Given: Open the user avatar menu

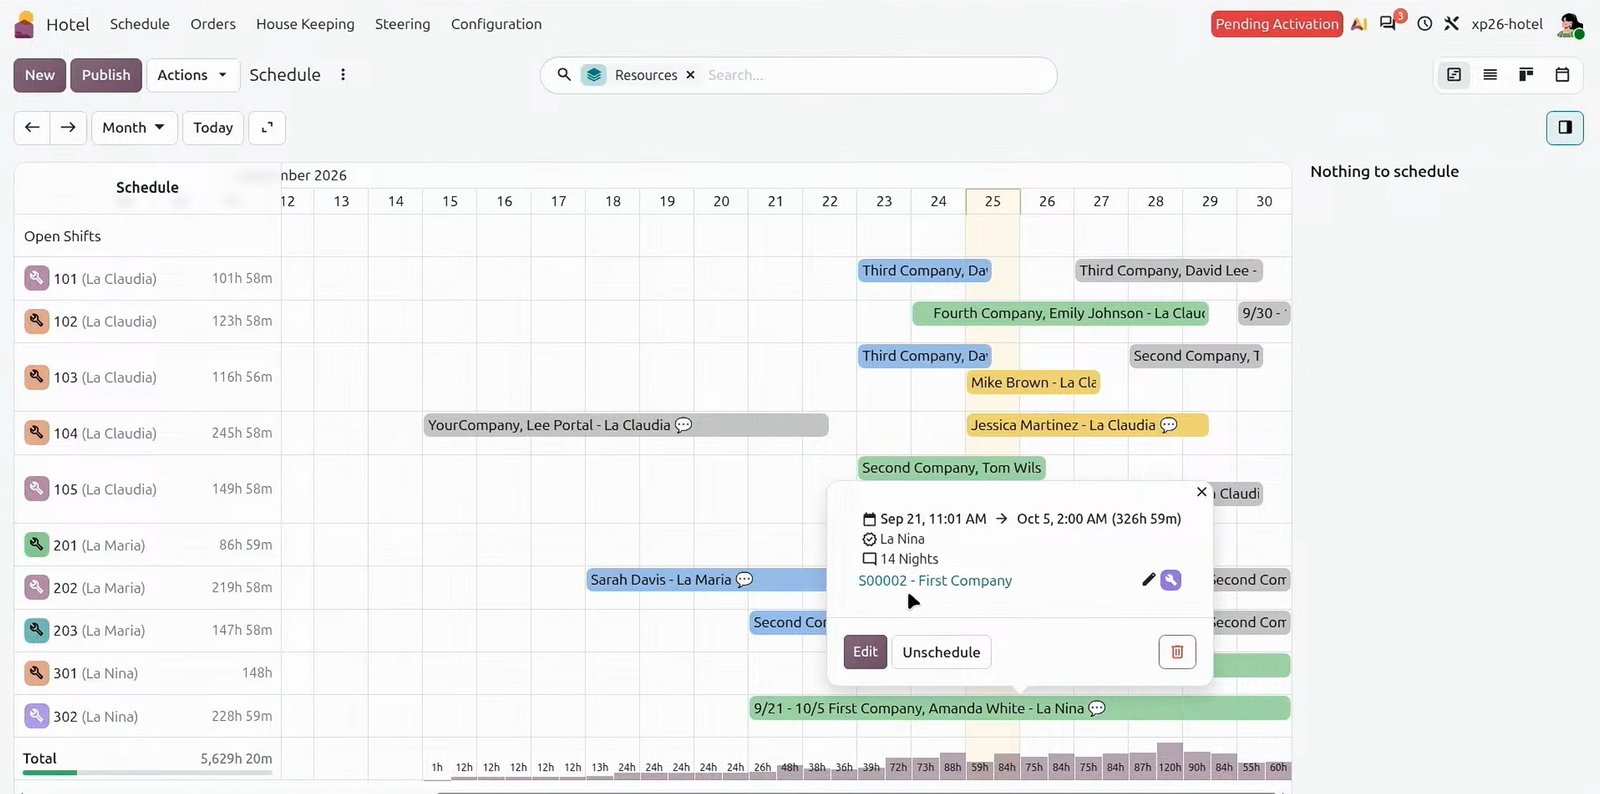Looking at the screenshot, I should pos(1570,25).
